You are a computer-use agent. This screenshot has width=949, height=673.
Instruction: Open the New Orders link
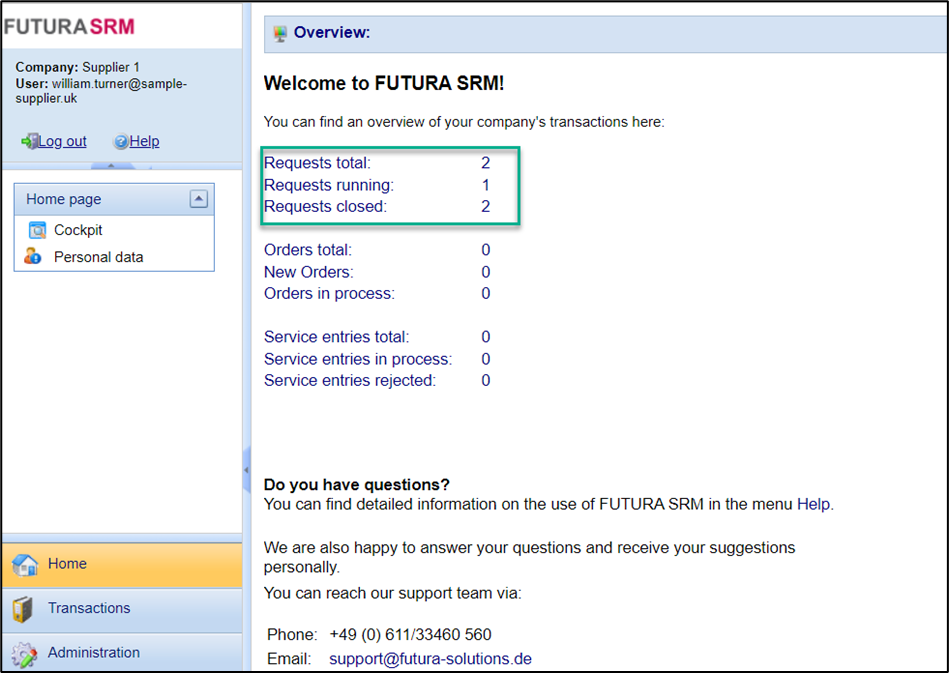(308, 272)
